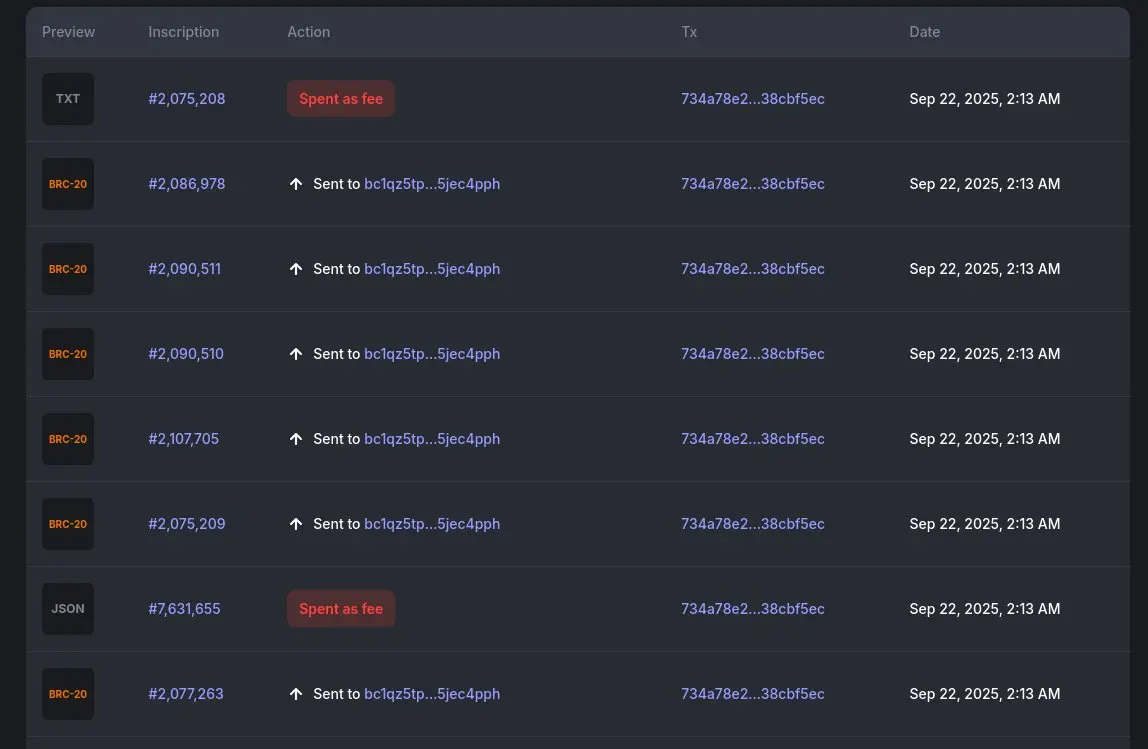This screenshot has height=749, width=1148.
Task: Select BRC-20 preview icon for inscription #2,077,263
Action: [x=68, y=694]
